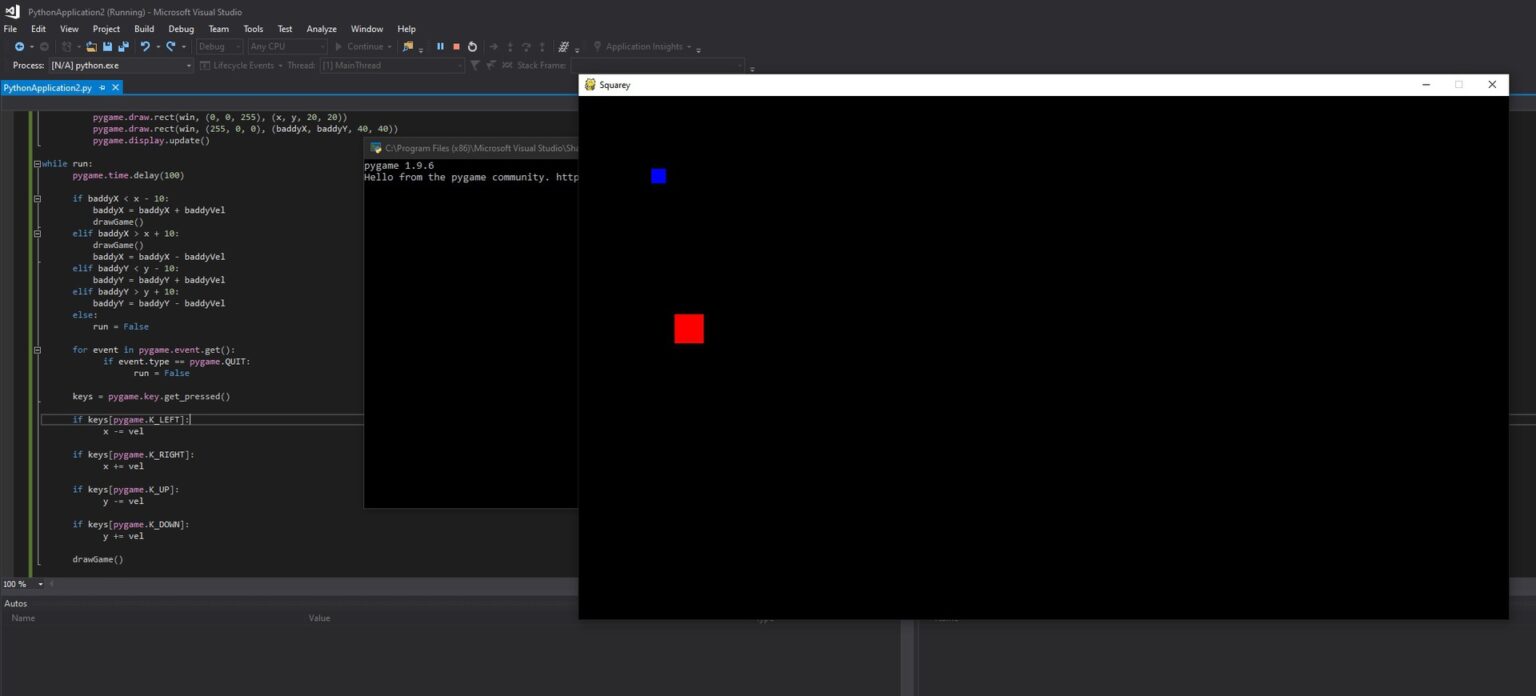1536x696 pixels.
Task: Open the Debug menu
Action: tap(181, 29)
